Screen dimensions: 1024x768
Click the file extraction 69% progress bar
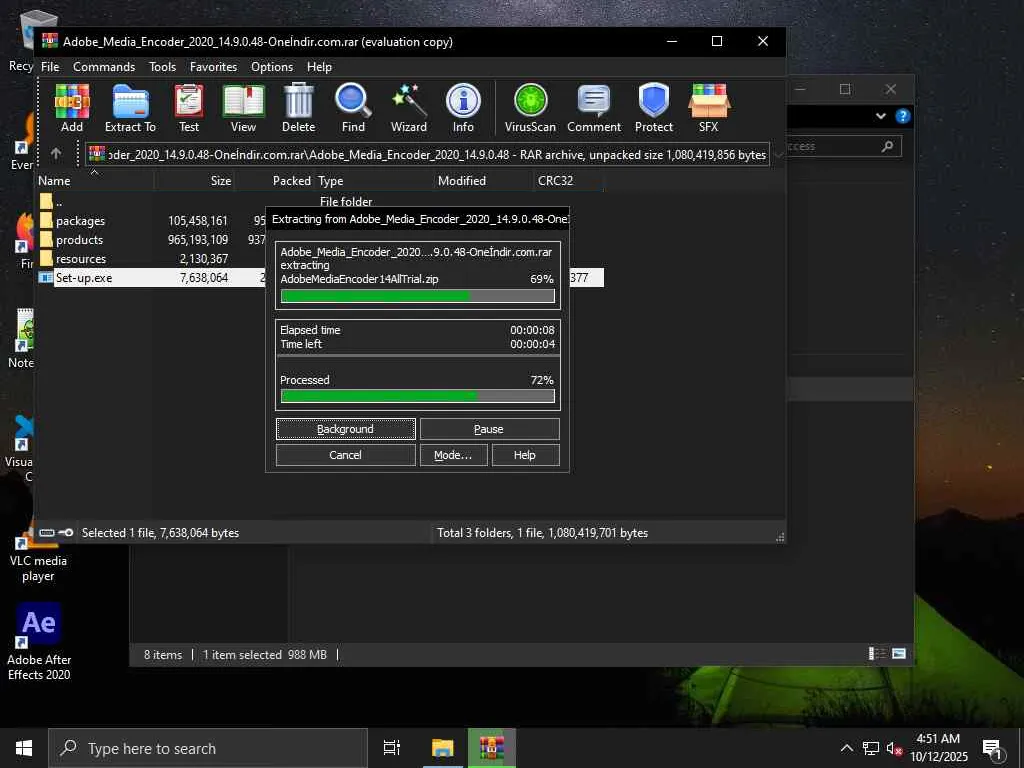click(x=417, y=296)
